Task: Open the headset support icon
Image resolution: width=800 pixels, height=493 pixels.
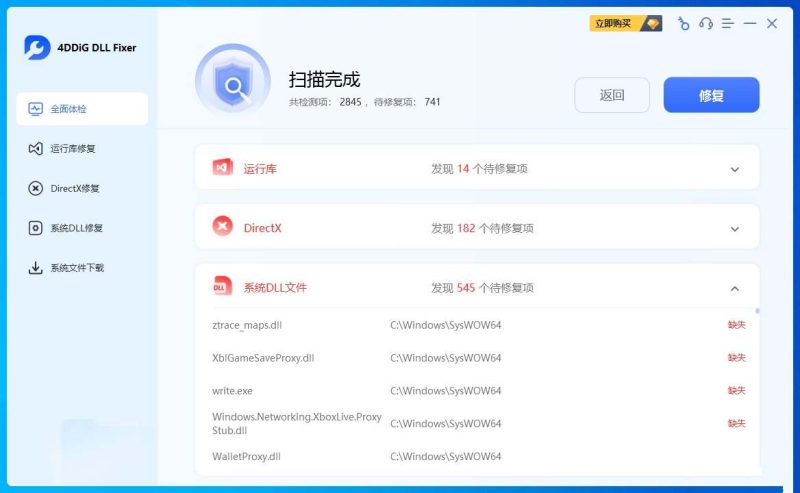Action: click(x=706, y=23)
